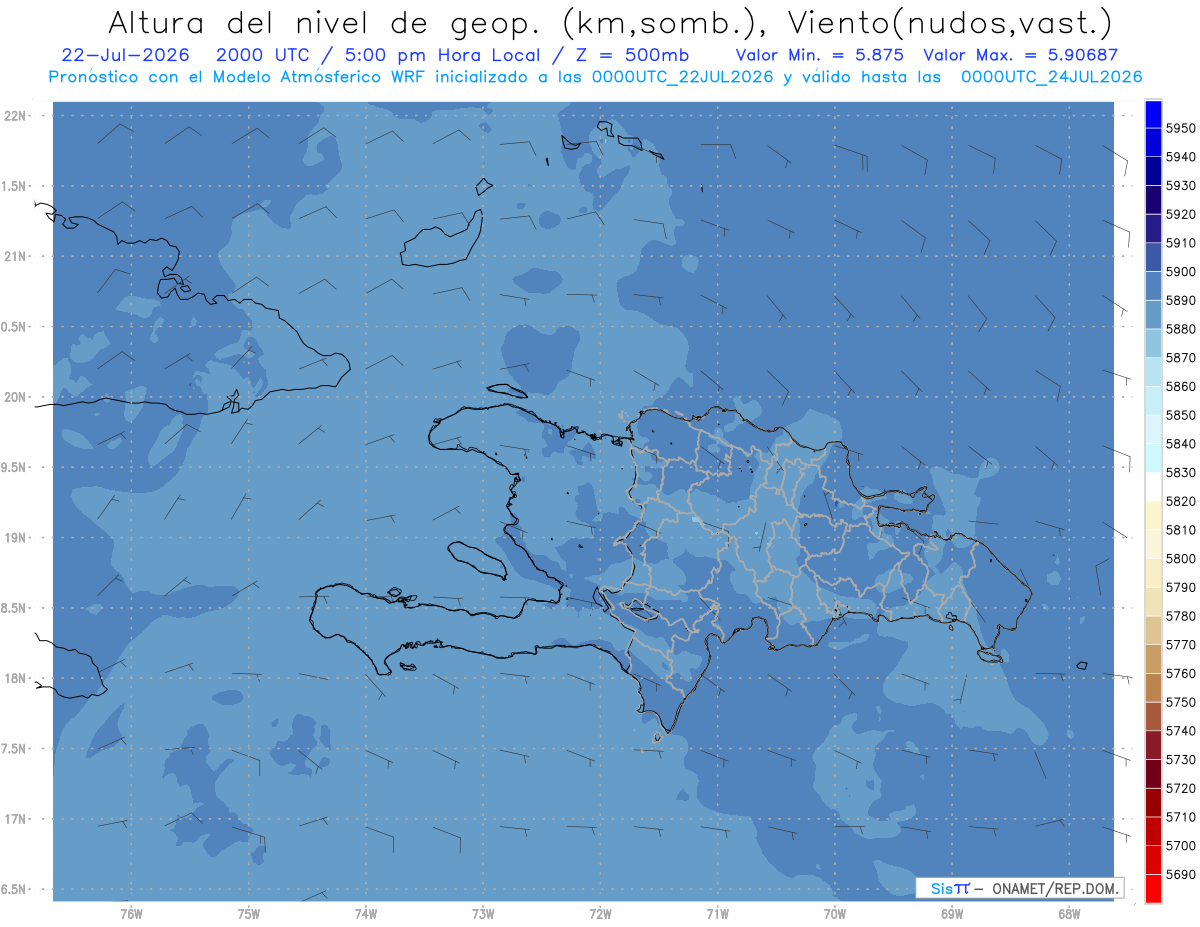Click the '8.5N' latitude label
The image size is (1200, 927).
point(12,608)
